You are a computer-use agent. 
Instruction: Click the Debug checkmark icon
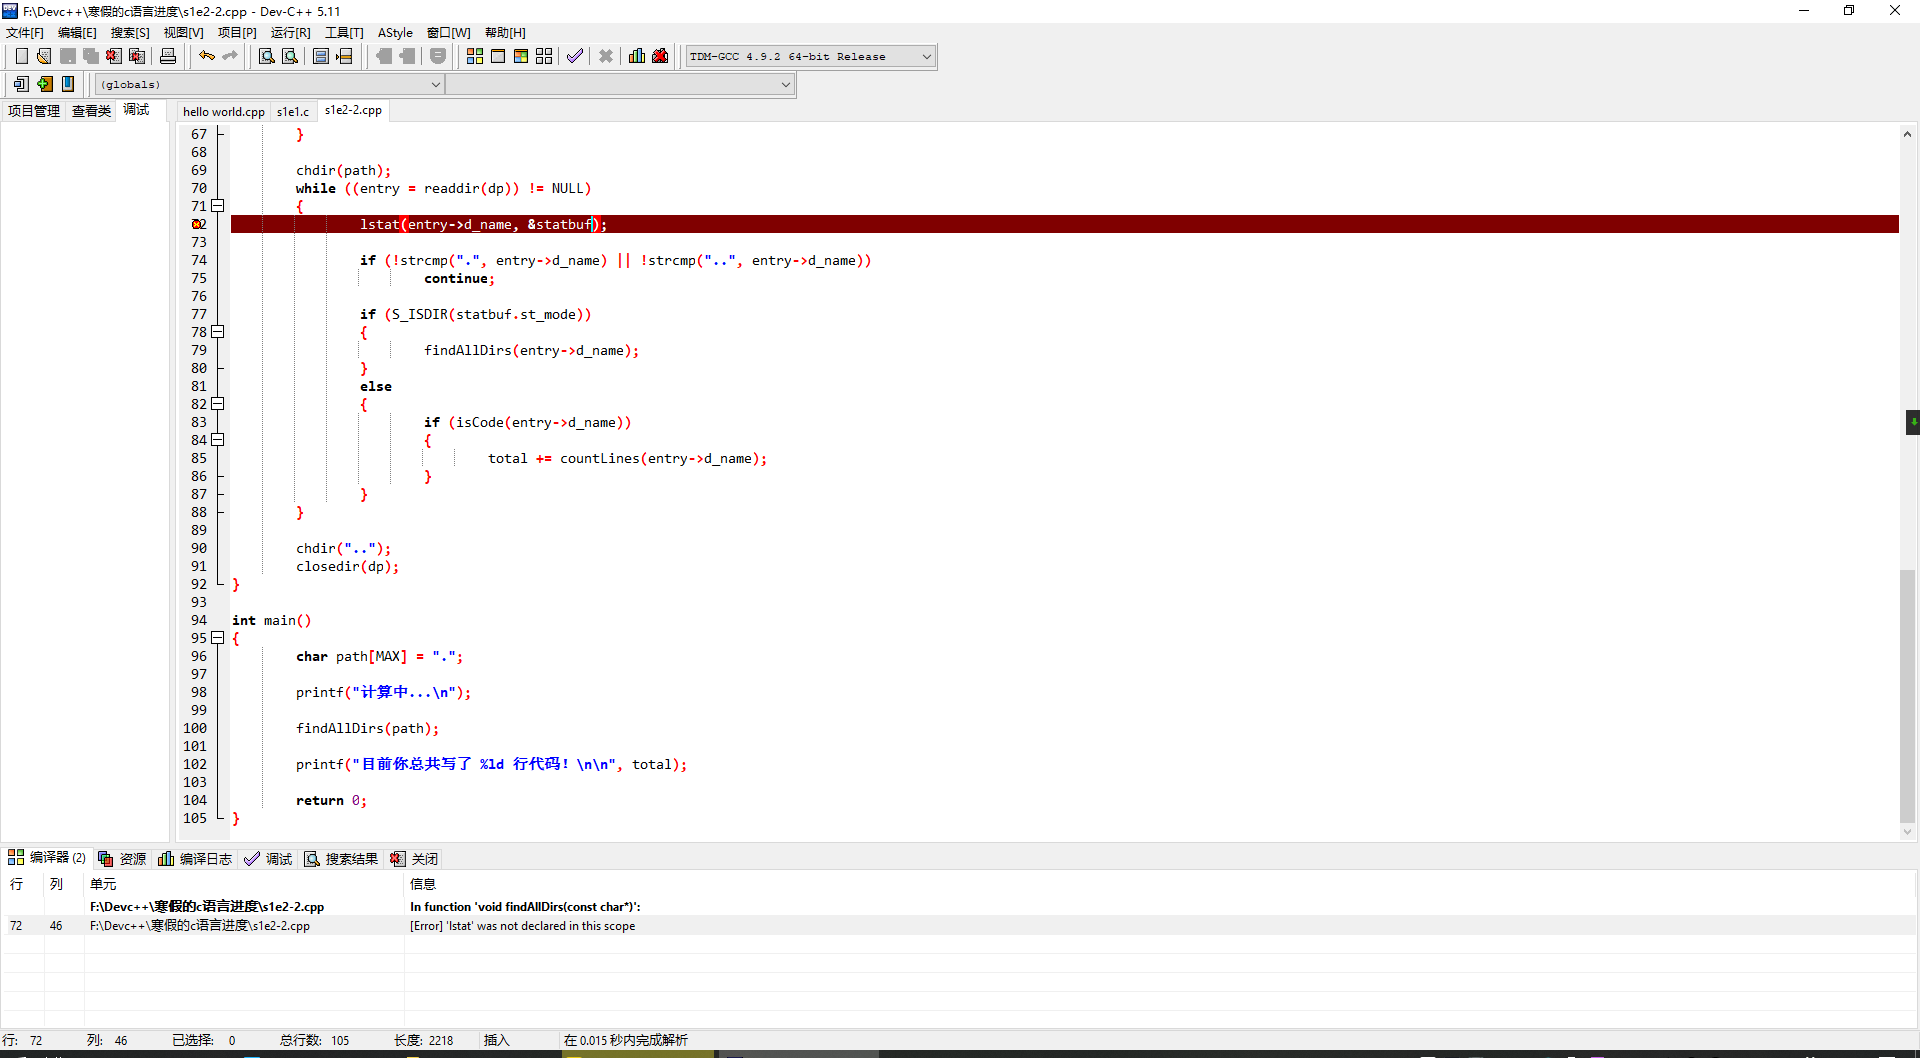coord(575,56)
